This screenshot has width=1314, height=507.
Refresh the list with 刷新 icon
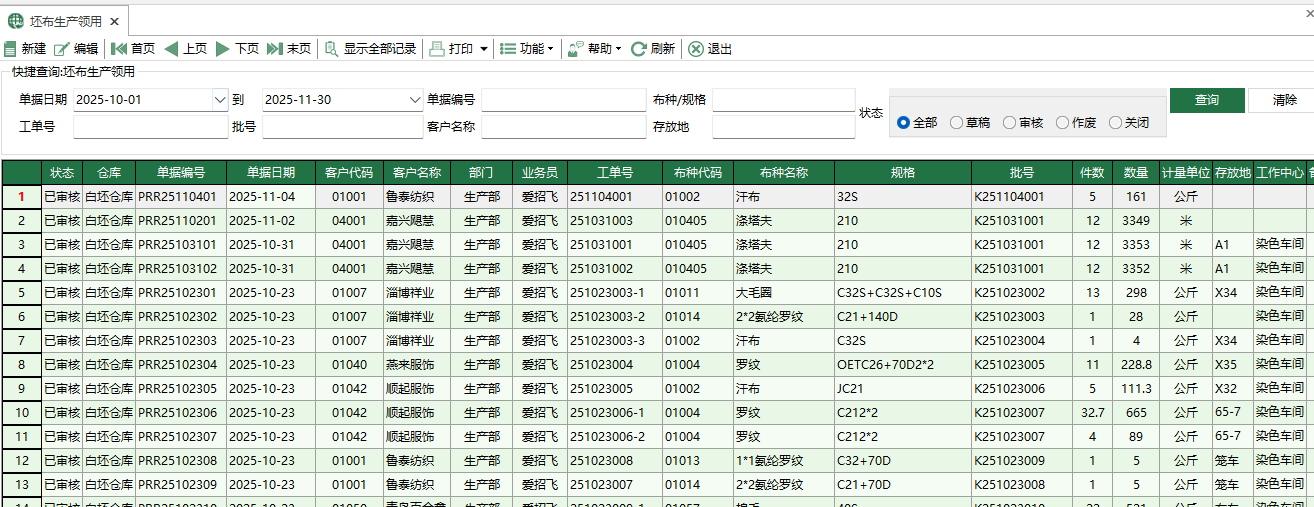638,49
